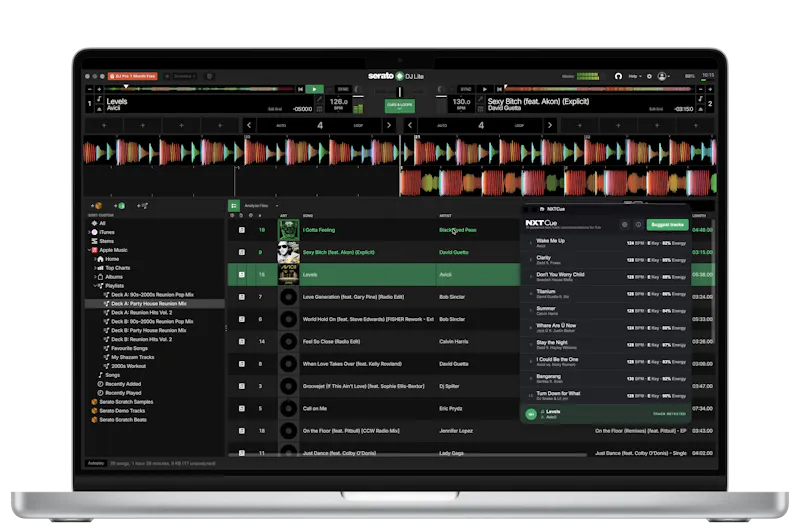Set first cue point slot on deck 2

pyautogui.click(x=580, y=125)
